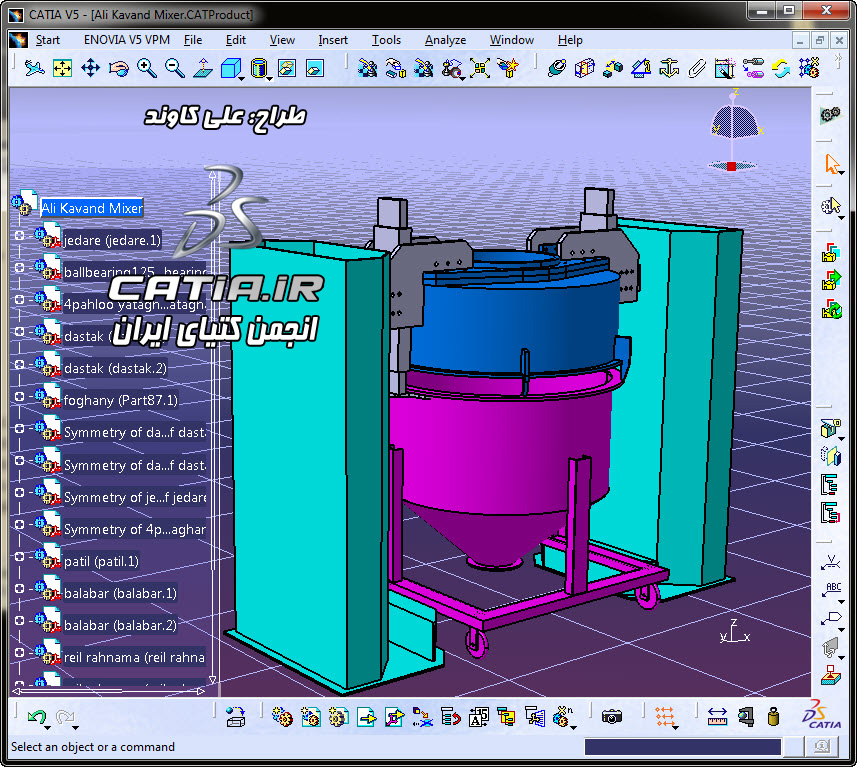Toggle Stop Manipulate on Clash icon
This screenshot has height=767, width=857.
(x=507, y=68)
